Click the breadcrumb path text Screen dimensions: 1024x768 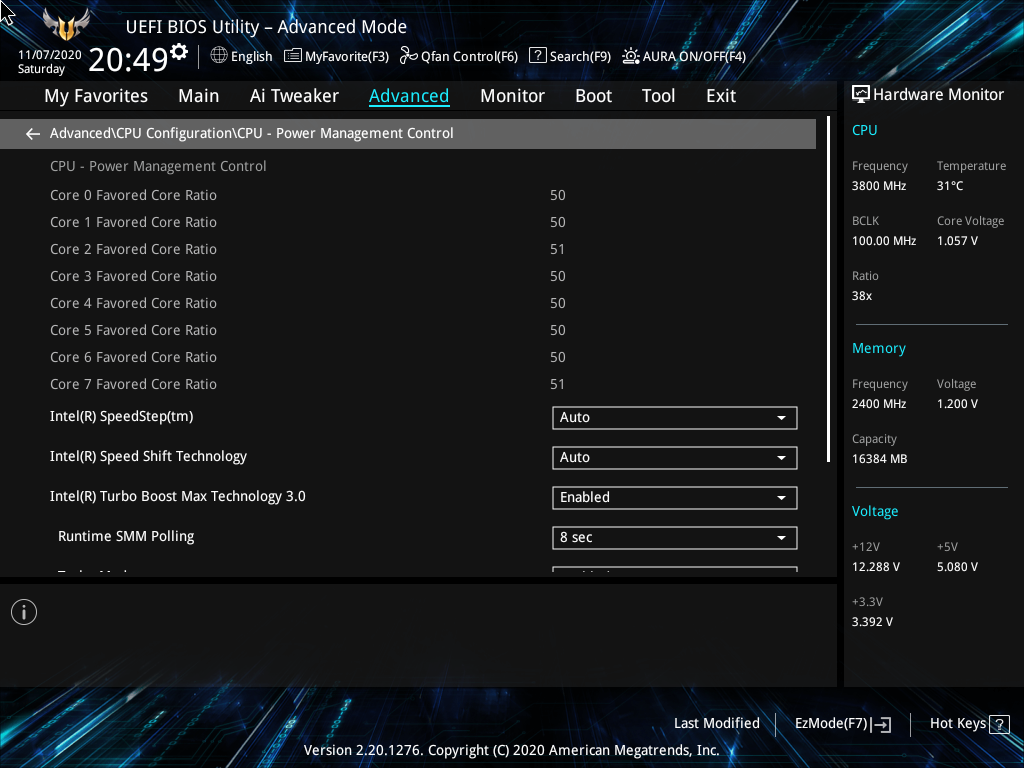pos(251,133)
